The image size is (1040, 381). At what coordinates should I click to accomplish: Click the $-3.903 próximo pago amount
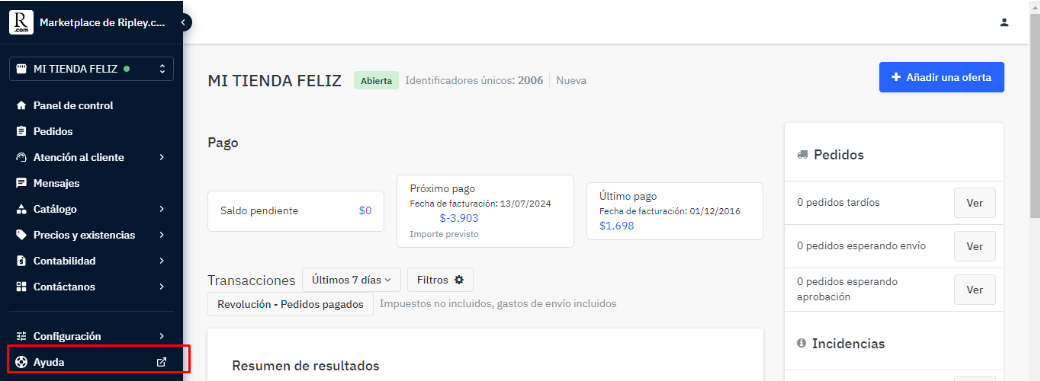coord(459,218)
